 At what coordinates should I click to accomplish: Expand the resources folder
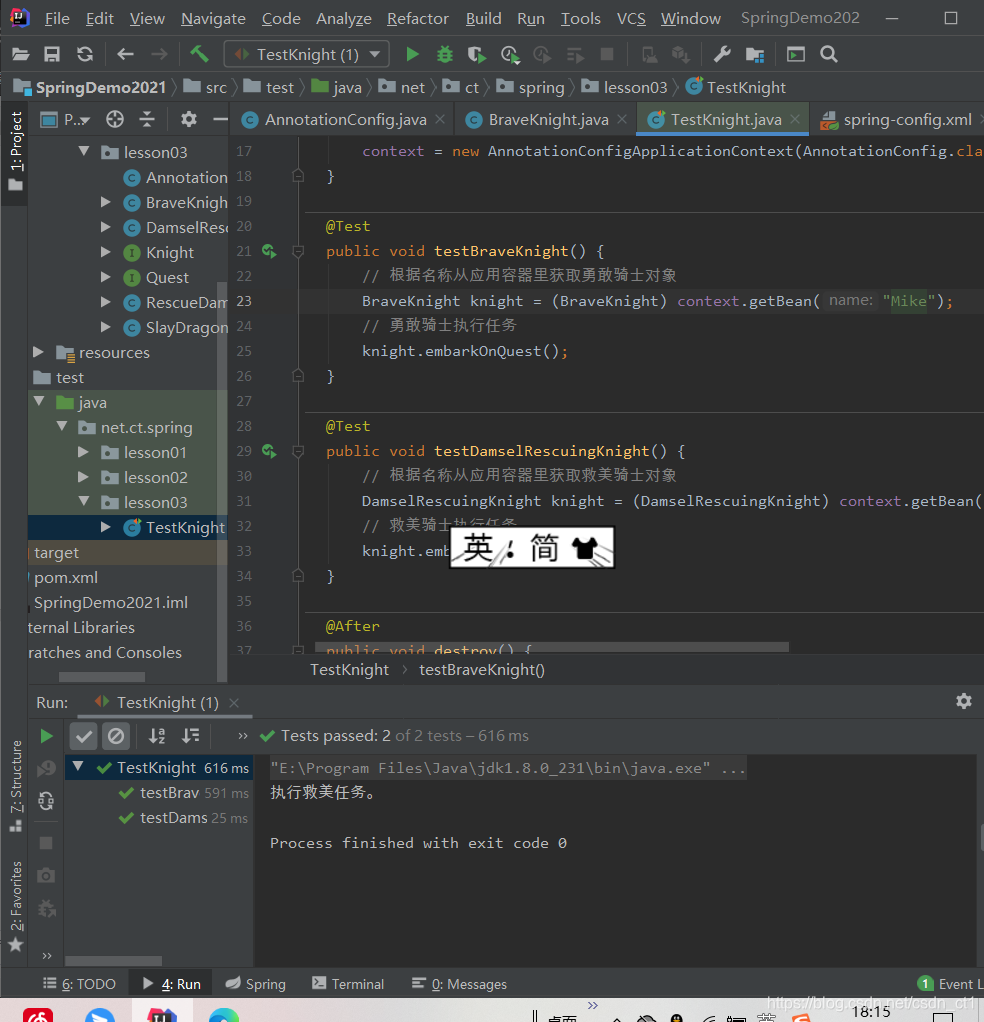pyautogui.click(x=38, y=352)
